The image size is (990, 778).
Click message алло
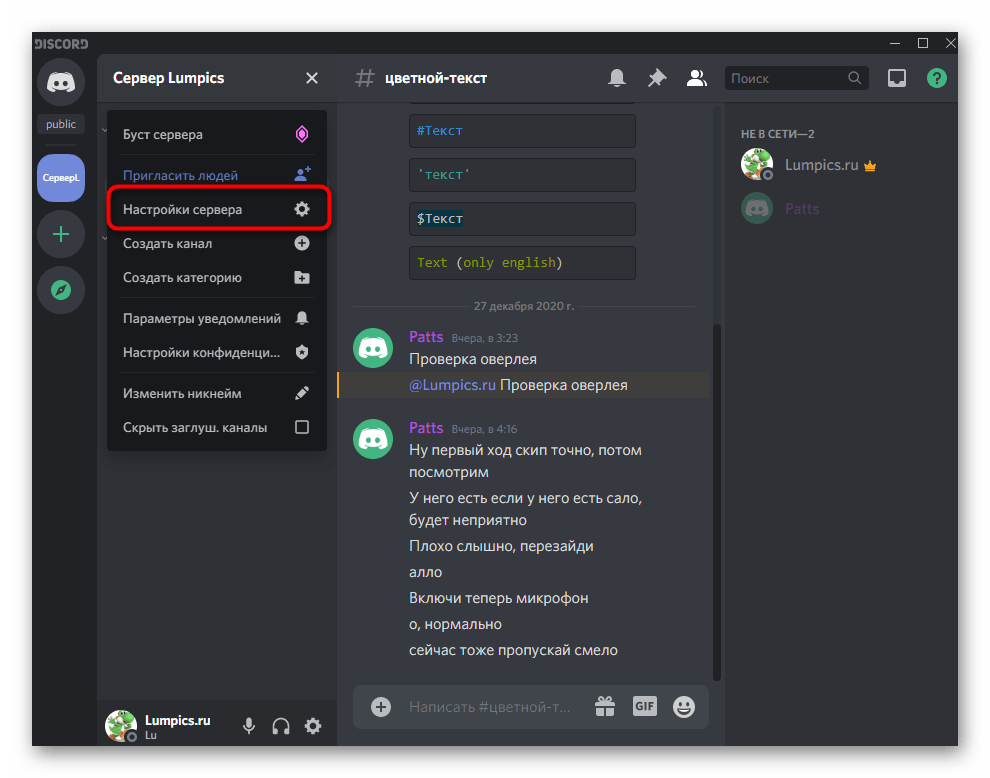coord(426,572)
